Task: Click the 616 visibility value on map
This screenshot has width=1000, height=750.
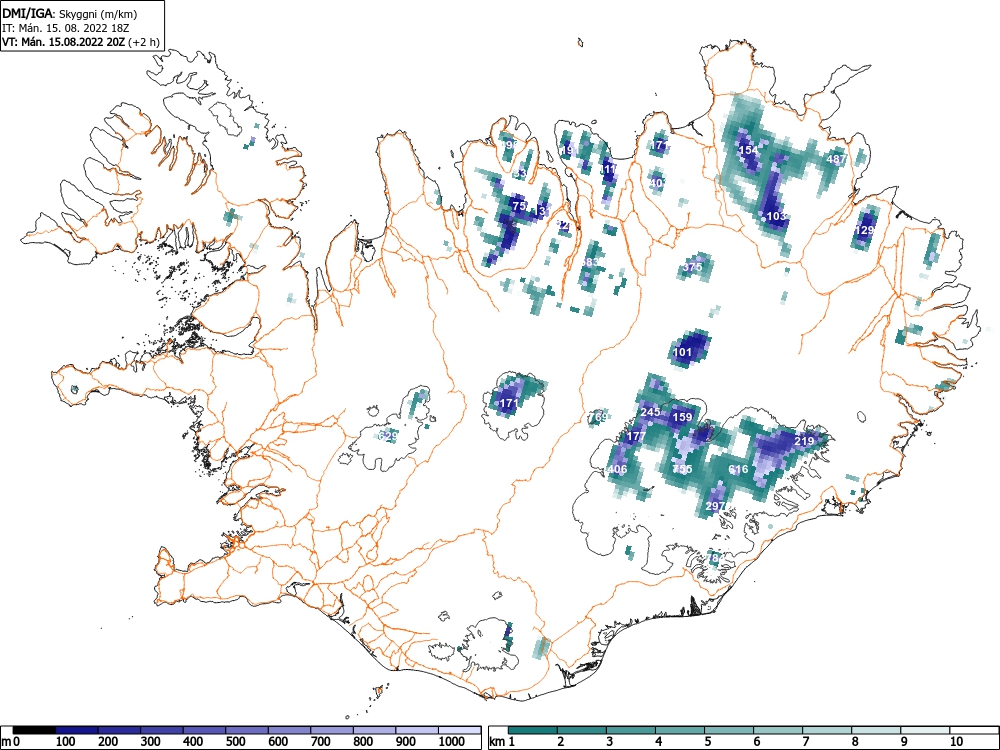Action: coord(738,469)
